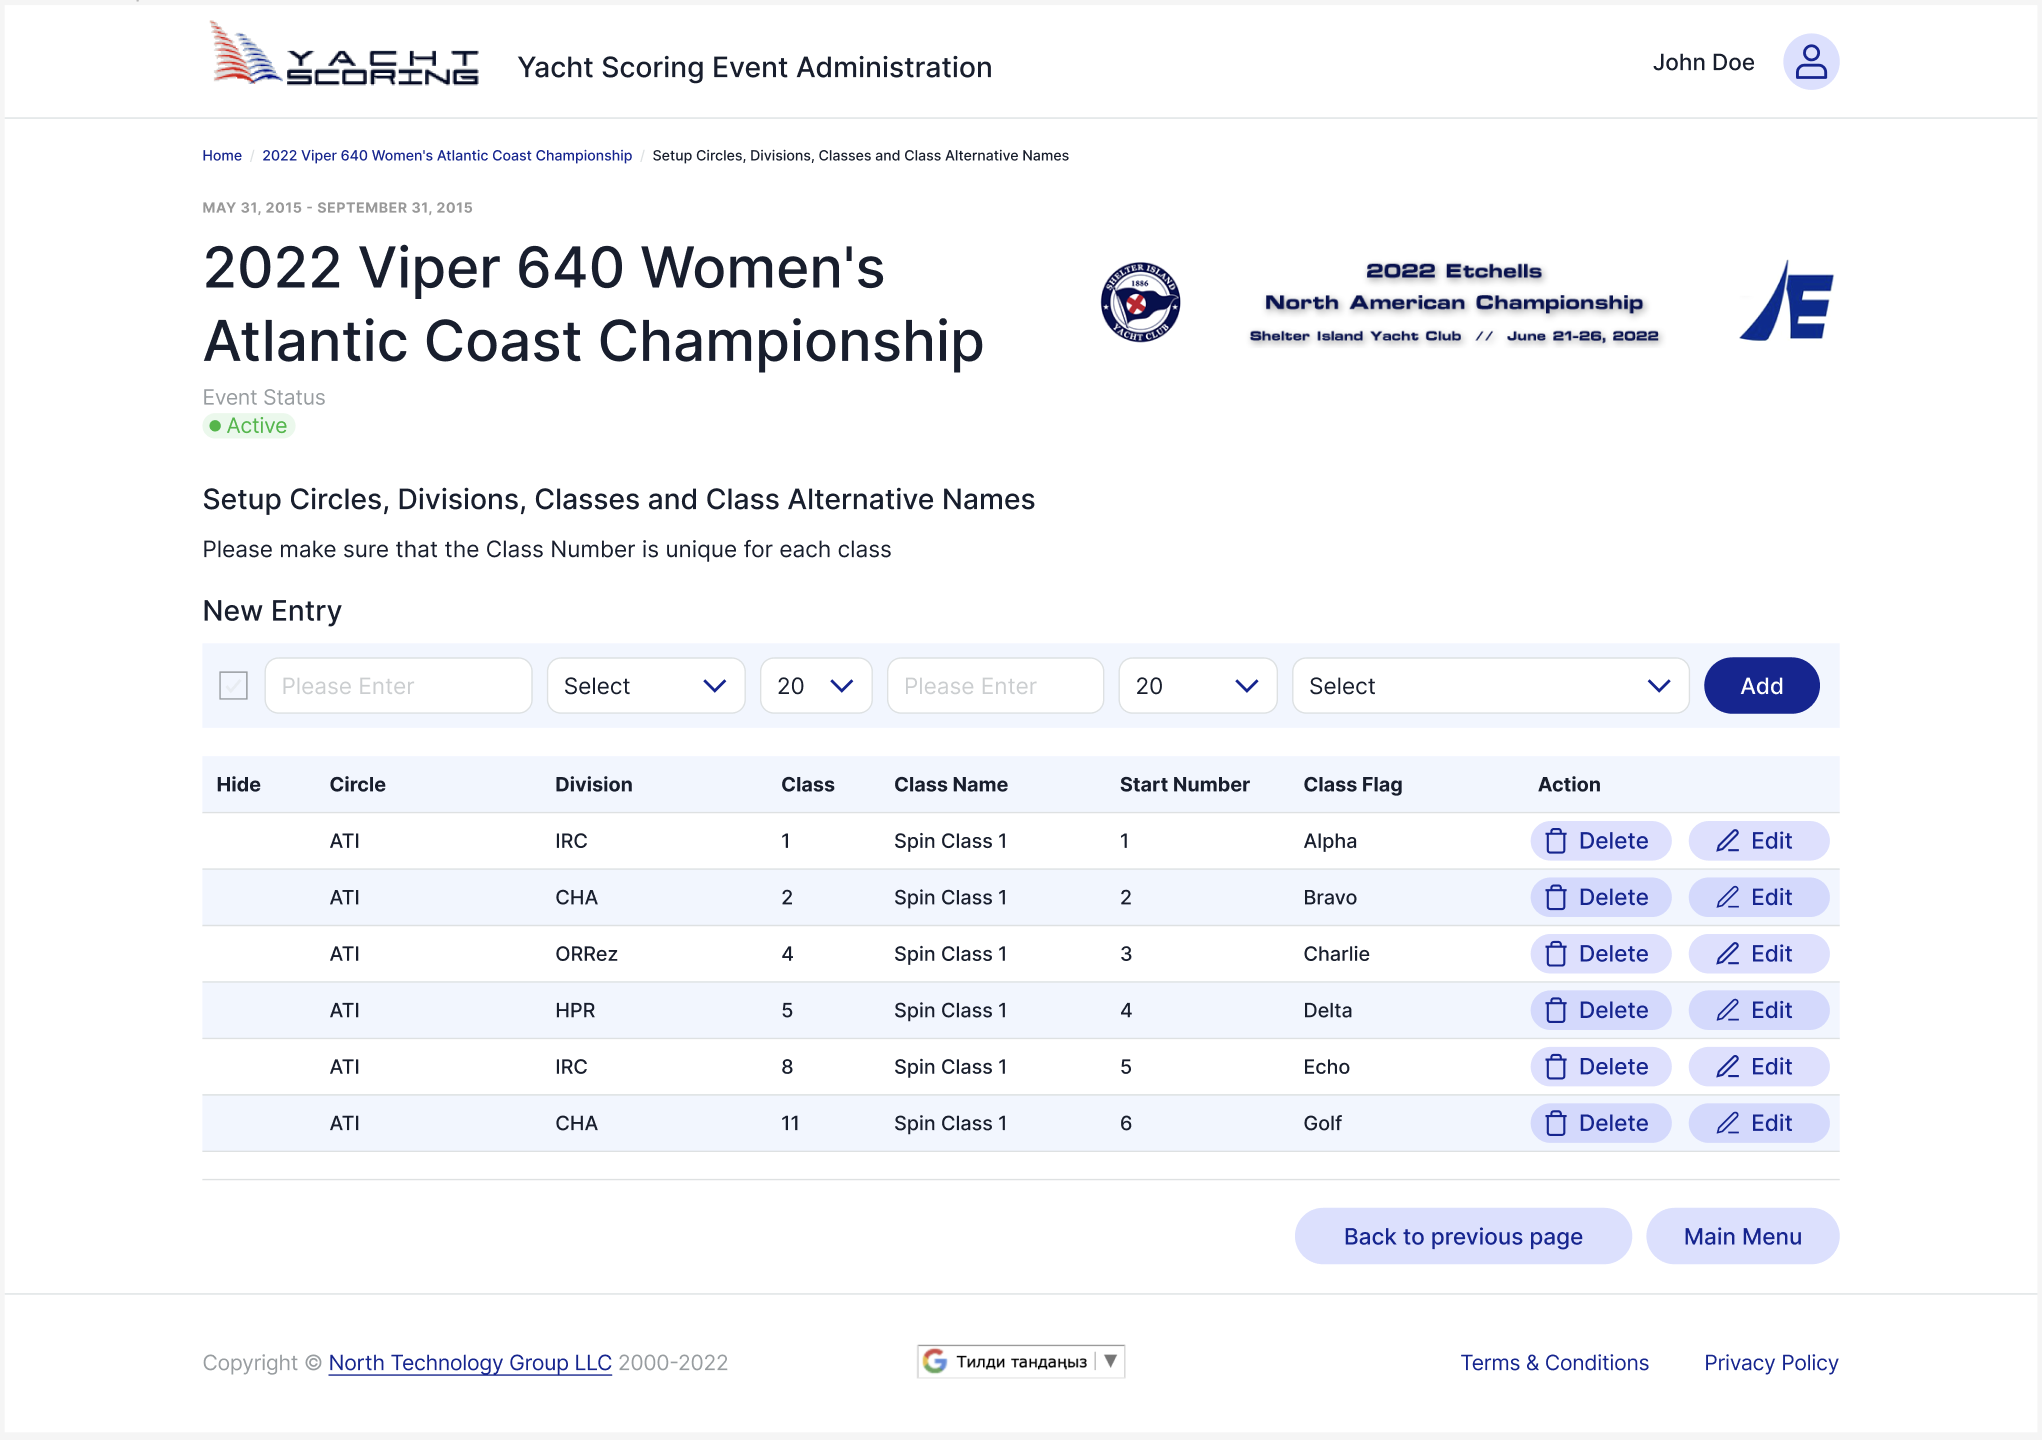Click pencil icon in the Golf row
2042x1440 pixels.
pyautogui.click(x=1728, y=1123)
